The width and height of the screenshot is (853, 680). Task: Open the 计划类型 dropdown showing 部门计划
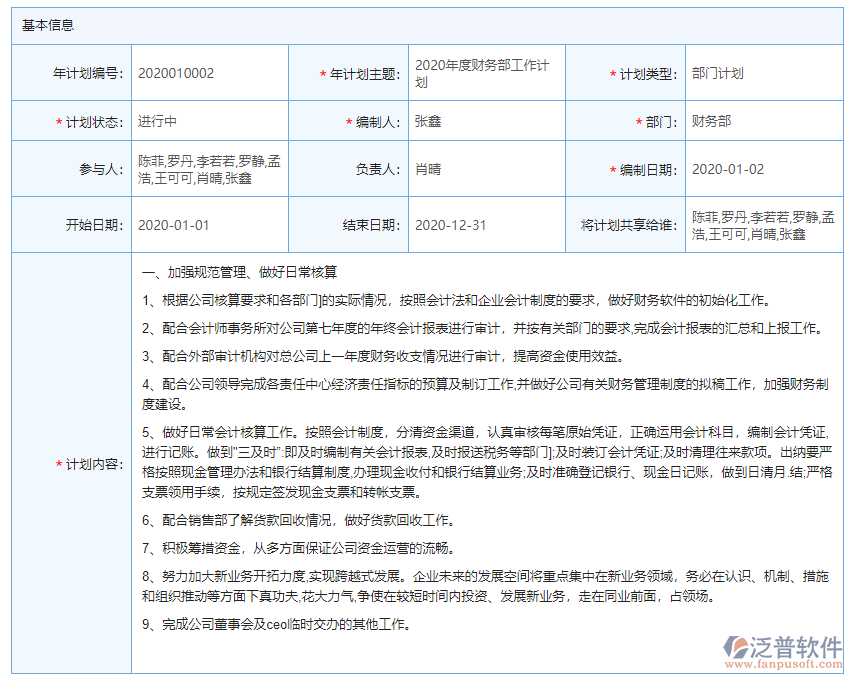pos(713,73)
